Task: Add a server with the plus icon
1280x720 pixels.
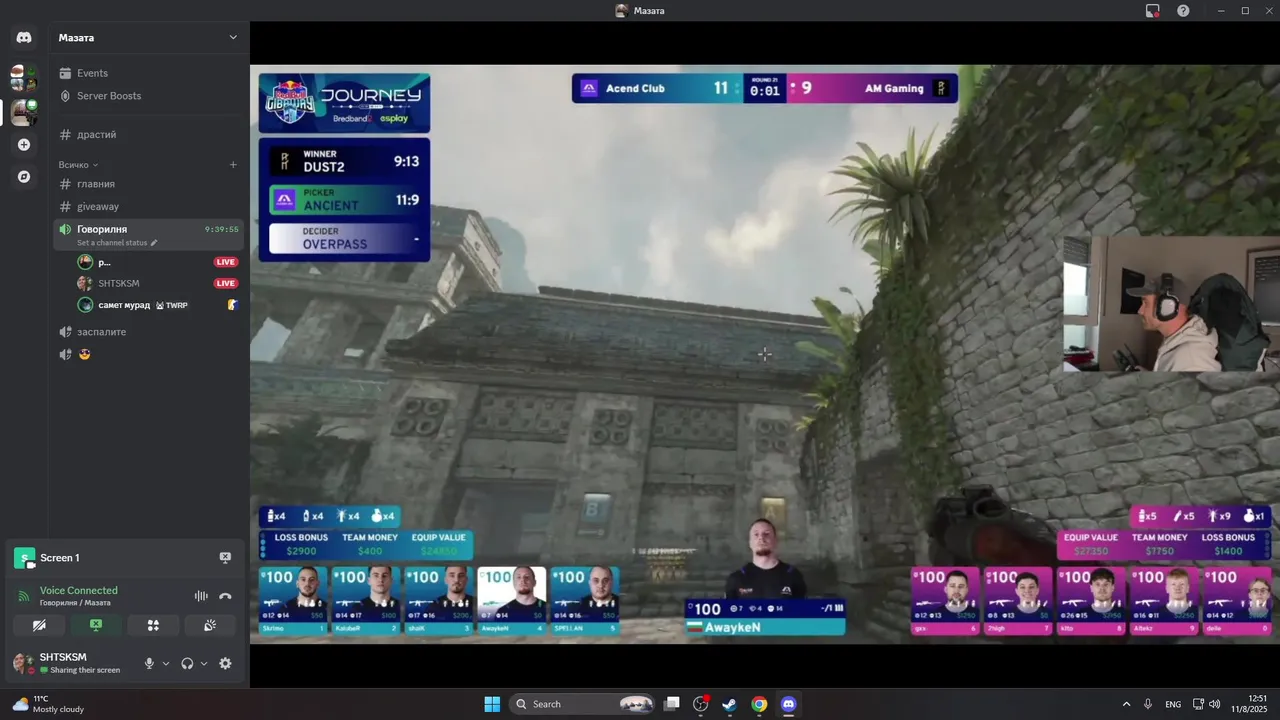Action: (x=24, y=145)
